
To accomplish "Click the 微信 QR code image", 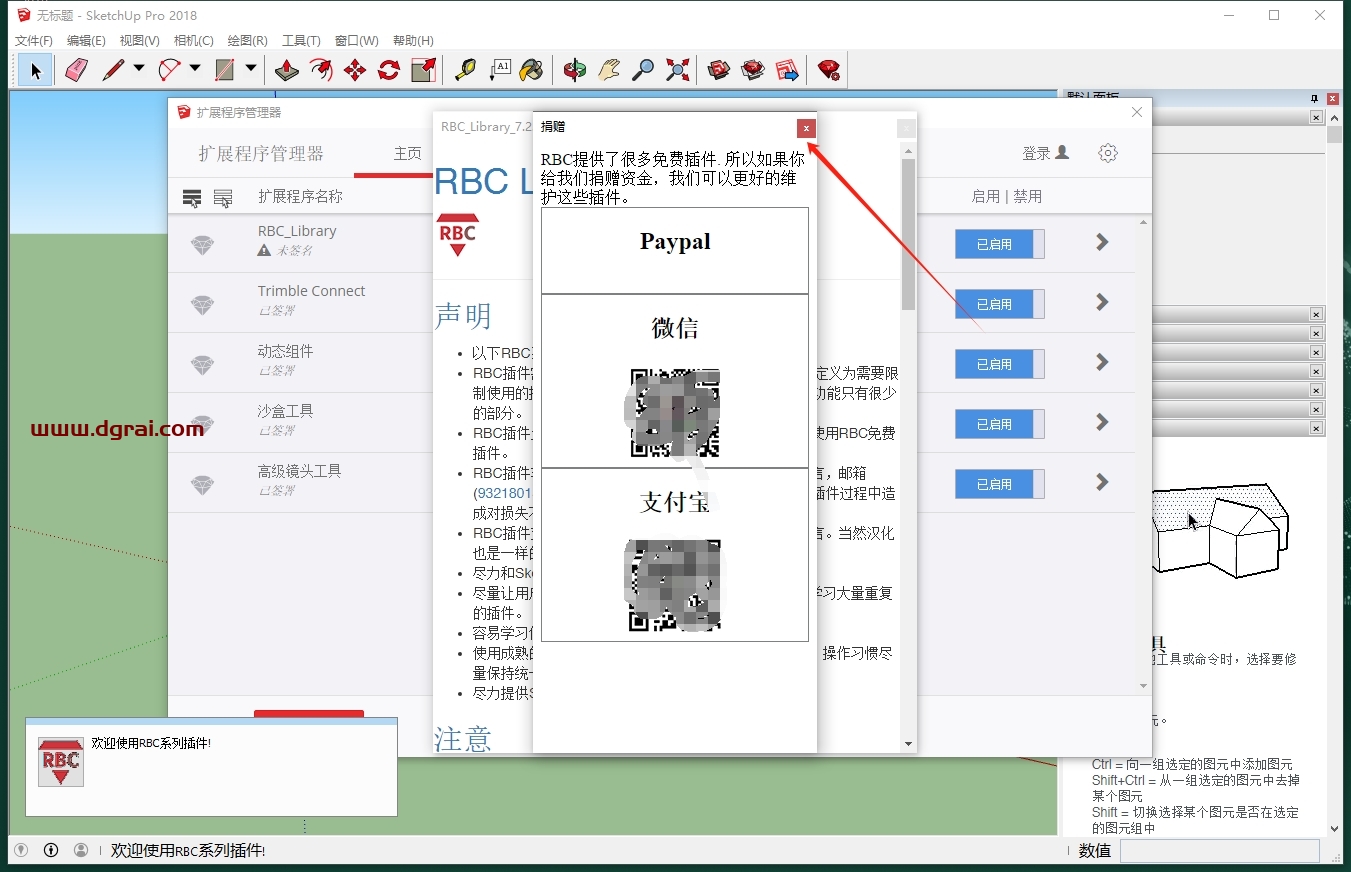I will click(x=675, y=413).
